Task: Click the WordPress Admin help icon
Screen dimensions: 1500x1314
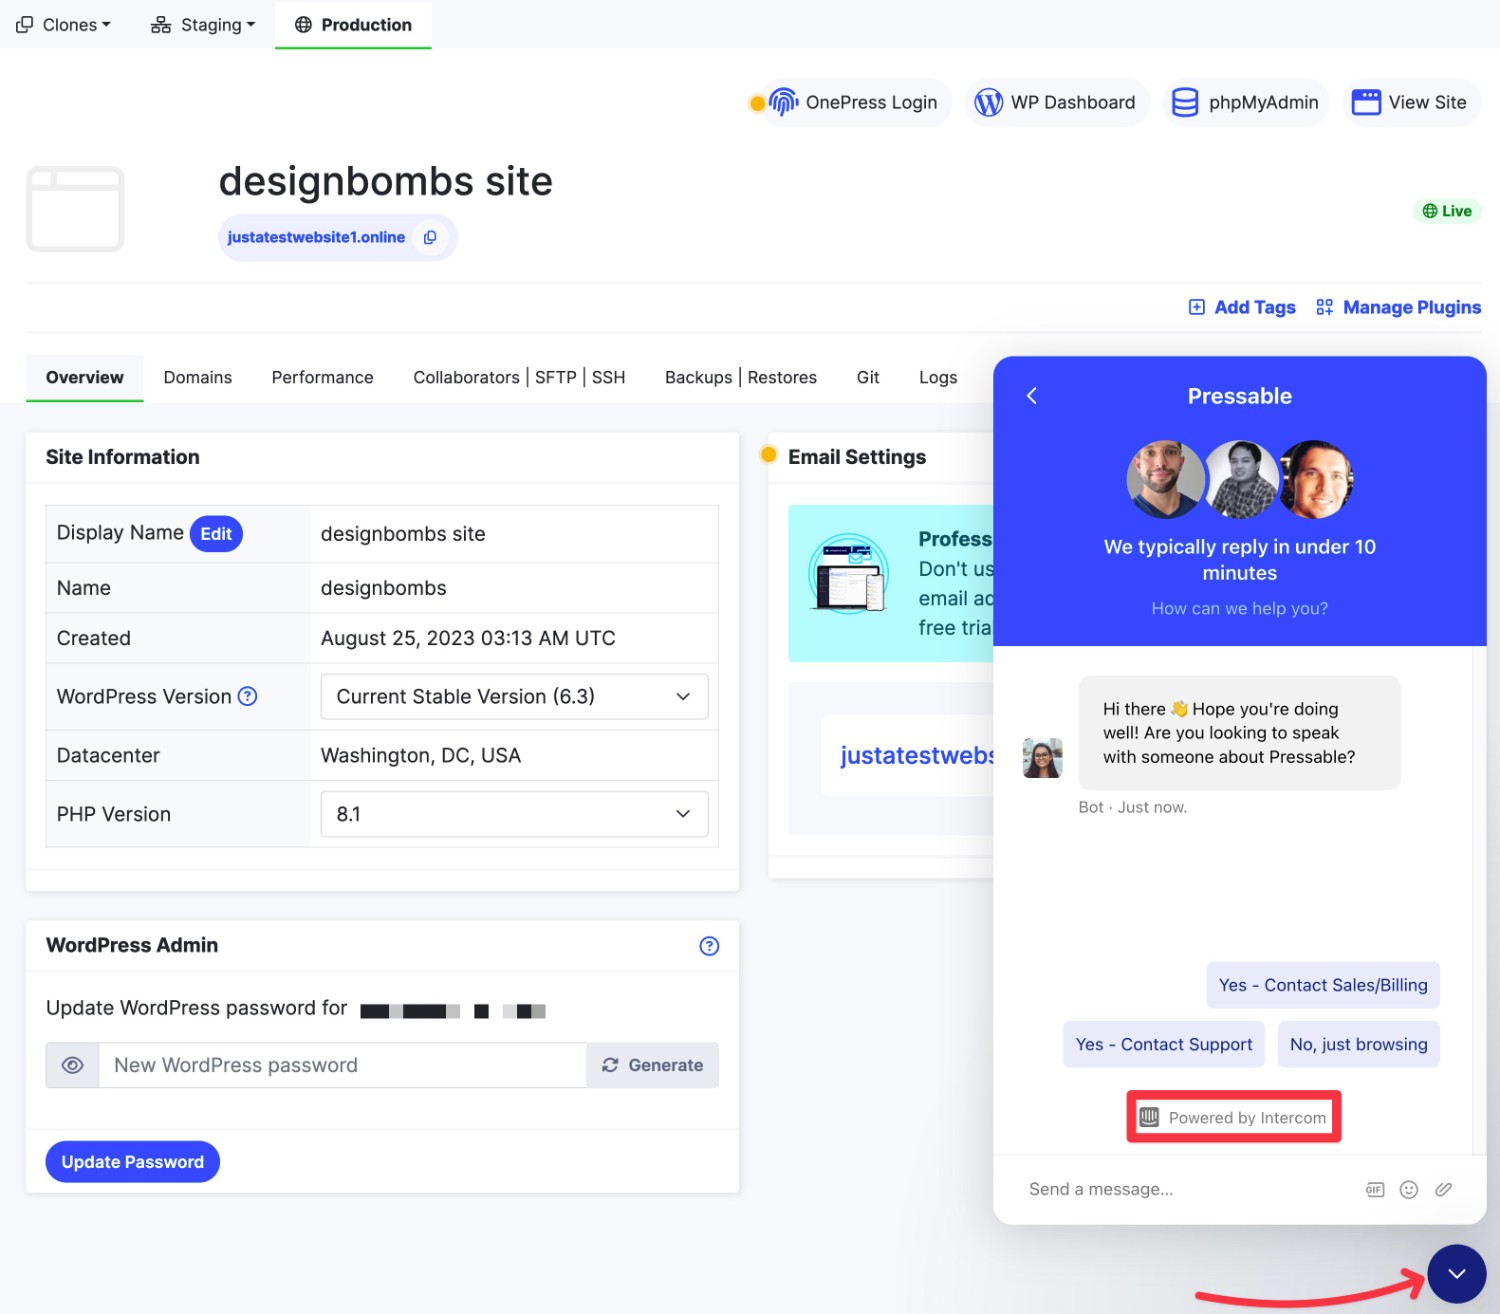Action: [x=709, y=946]
